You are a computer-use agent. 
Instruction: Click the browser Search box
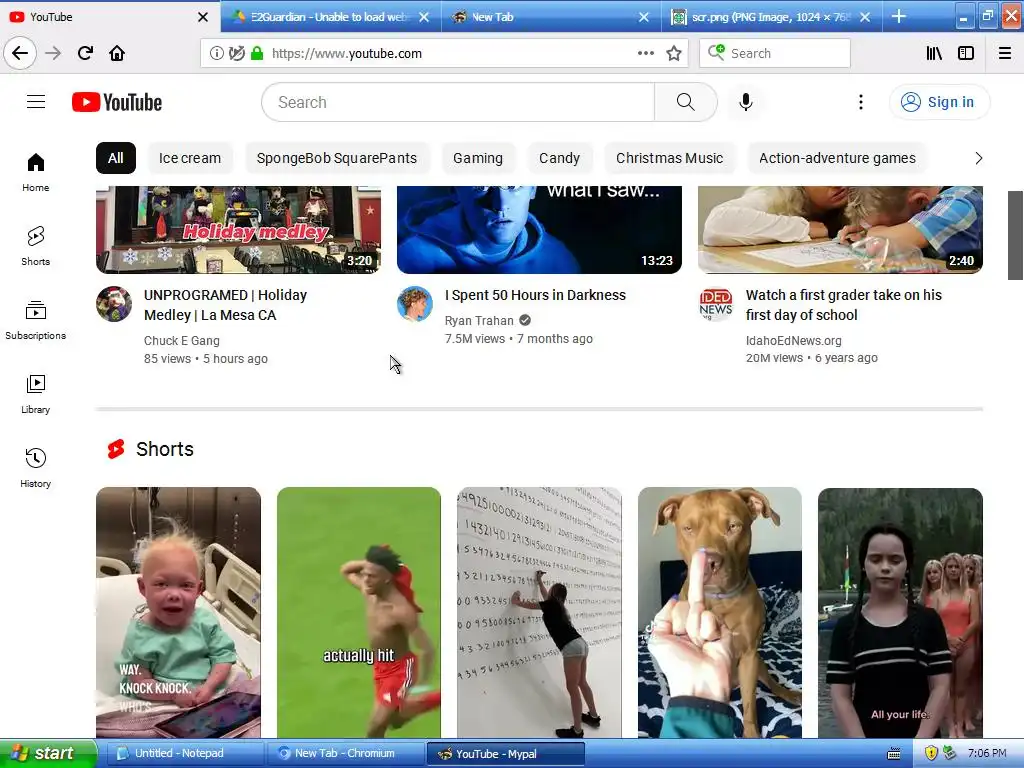[775, 53]
